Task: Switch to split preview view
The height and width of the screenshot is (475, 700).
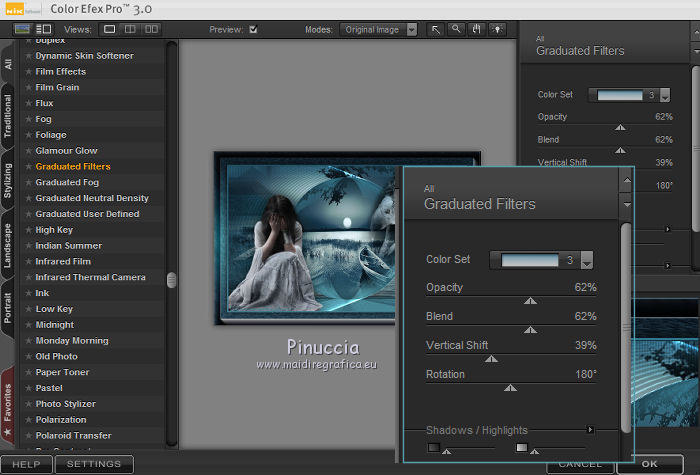Action: pyautogui.click(x=131, y=30)
